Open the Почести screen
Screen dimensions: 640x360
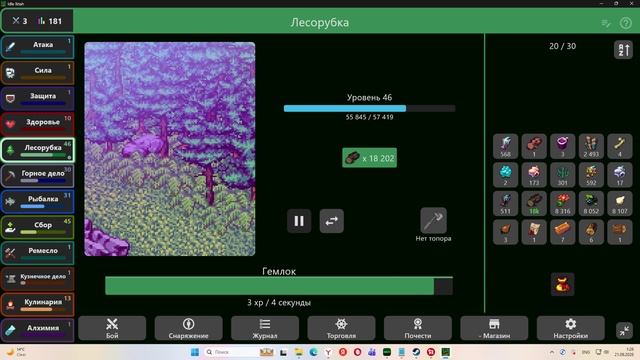click(x=418, y=328)
